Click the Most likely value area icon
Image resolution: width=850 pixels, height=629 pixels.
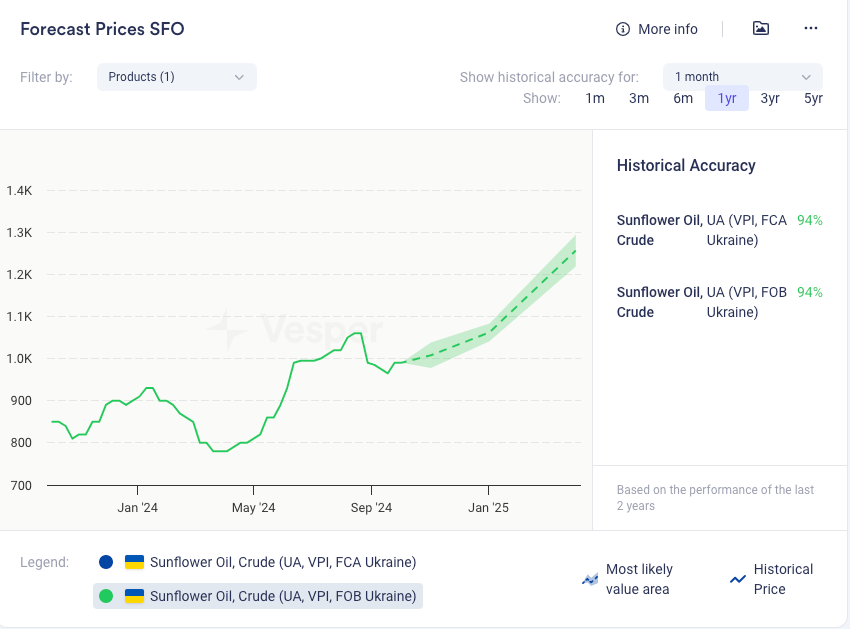tap(590, 579)
